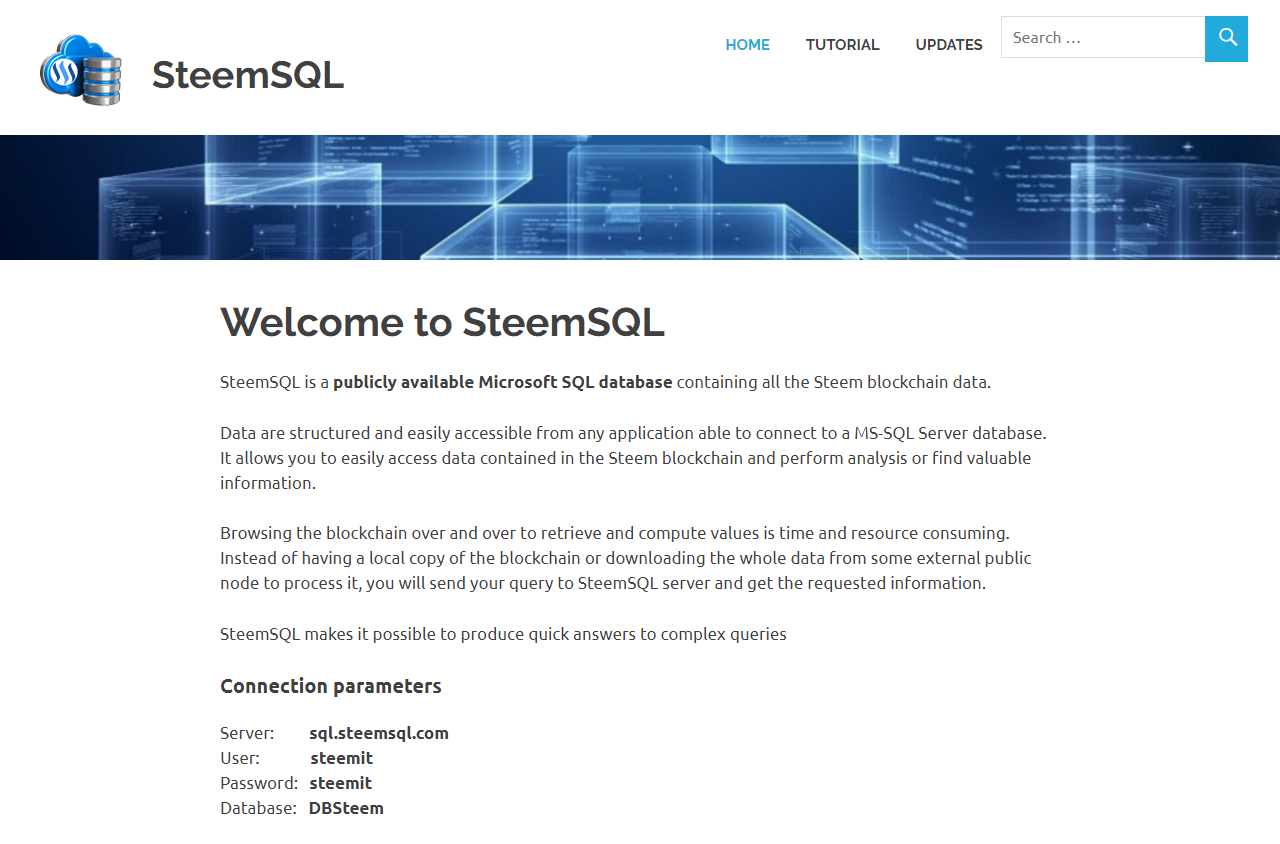Open the SteemSQL site title link
Screen dimensions: 1280x844
pyautogui.click(x=248, y=75)
